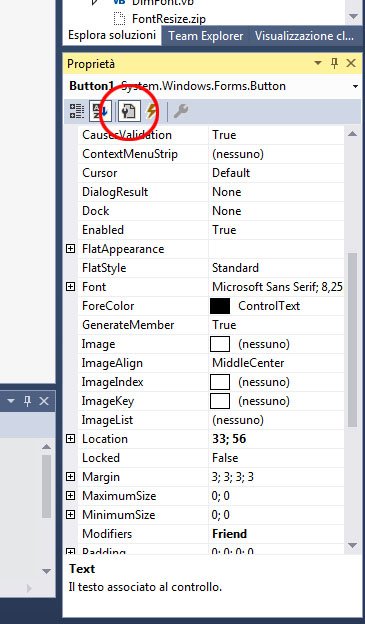Click lower-left panel scroll up arrow
The height and width of the screenshot is (624, 365).
pyautogui.click(x=47, y=447)
